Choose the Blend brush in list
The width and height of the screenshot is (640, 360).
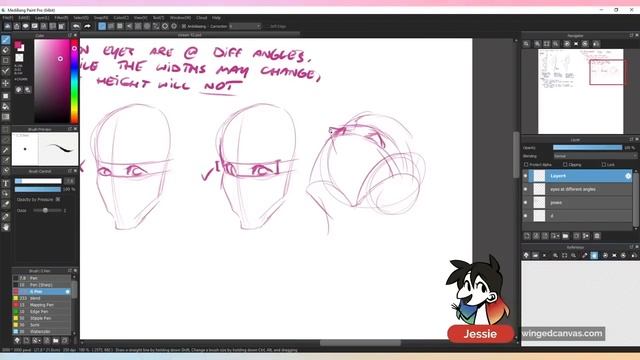[x=42, y=298]
